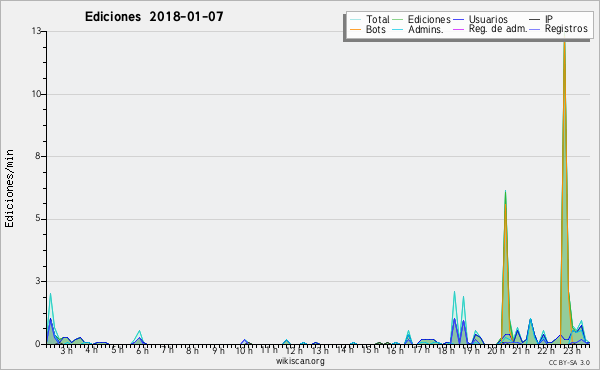Image resolution: width=600 pixels, height=370 pixels.
Task: Click the '3 h' x-axis label
Action: 66,350
